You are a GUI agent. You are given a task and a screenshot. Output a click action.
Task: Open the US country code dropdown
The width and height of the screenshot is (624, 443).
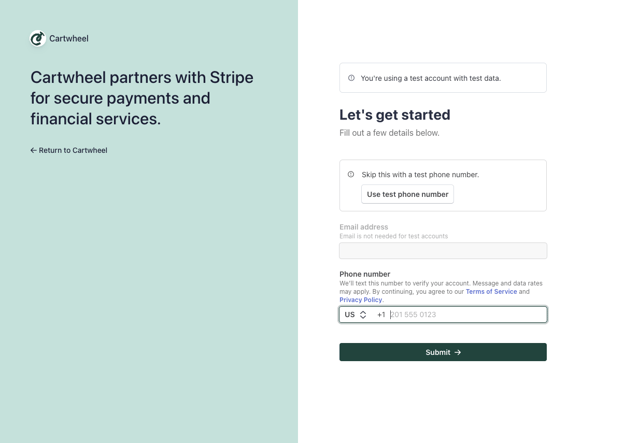355,315
